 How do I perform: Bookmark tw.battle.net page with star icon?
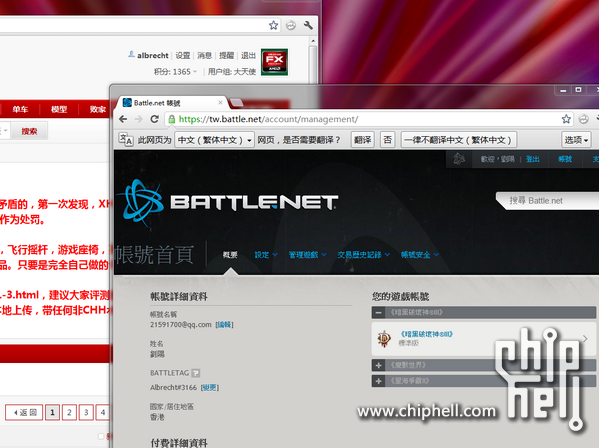[x=566, y=119]
